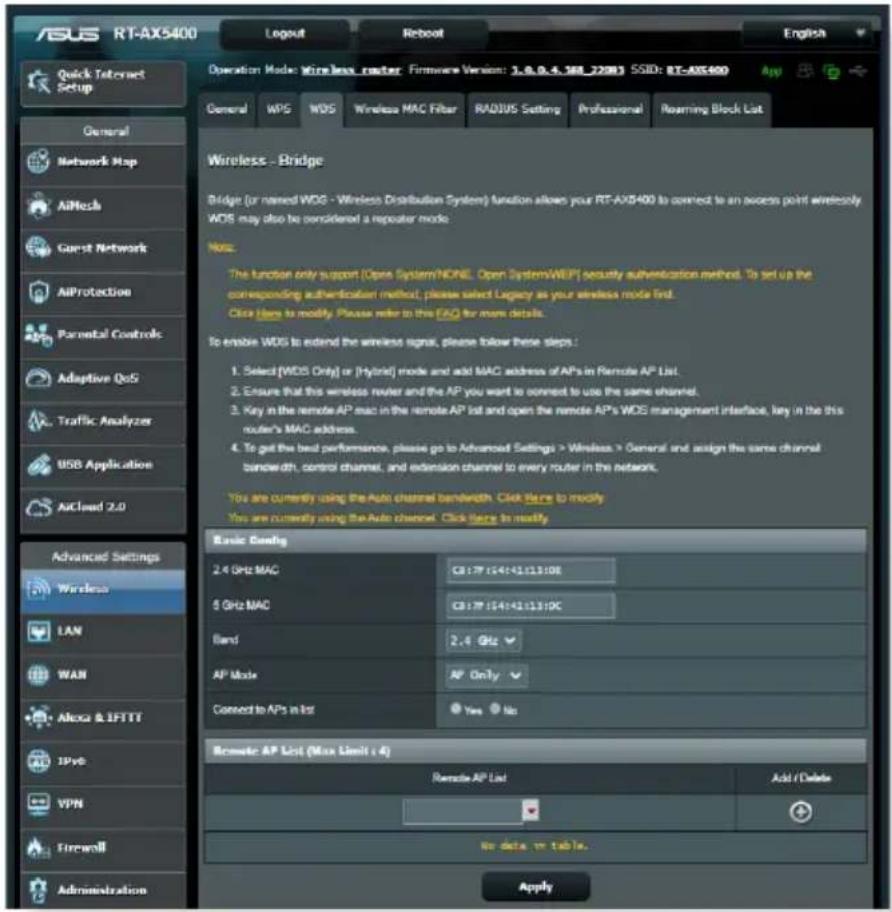Open Adaptive QoS icon
892x912 pixels.
coord(38,378)
